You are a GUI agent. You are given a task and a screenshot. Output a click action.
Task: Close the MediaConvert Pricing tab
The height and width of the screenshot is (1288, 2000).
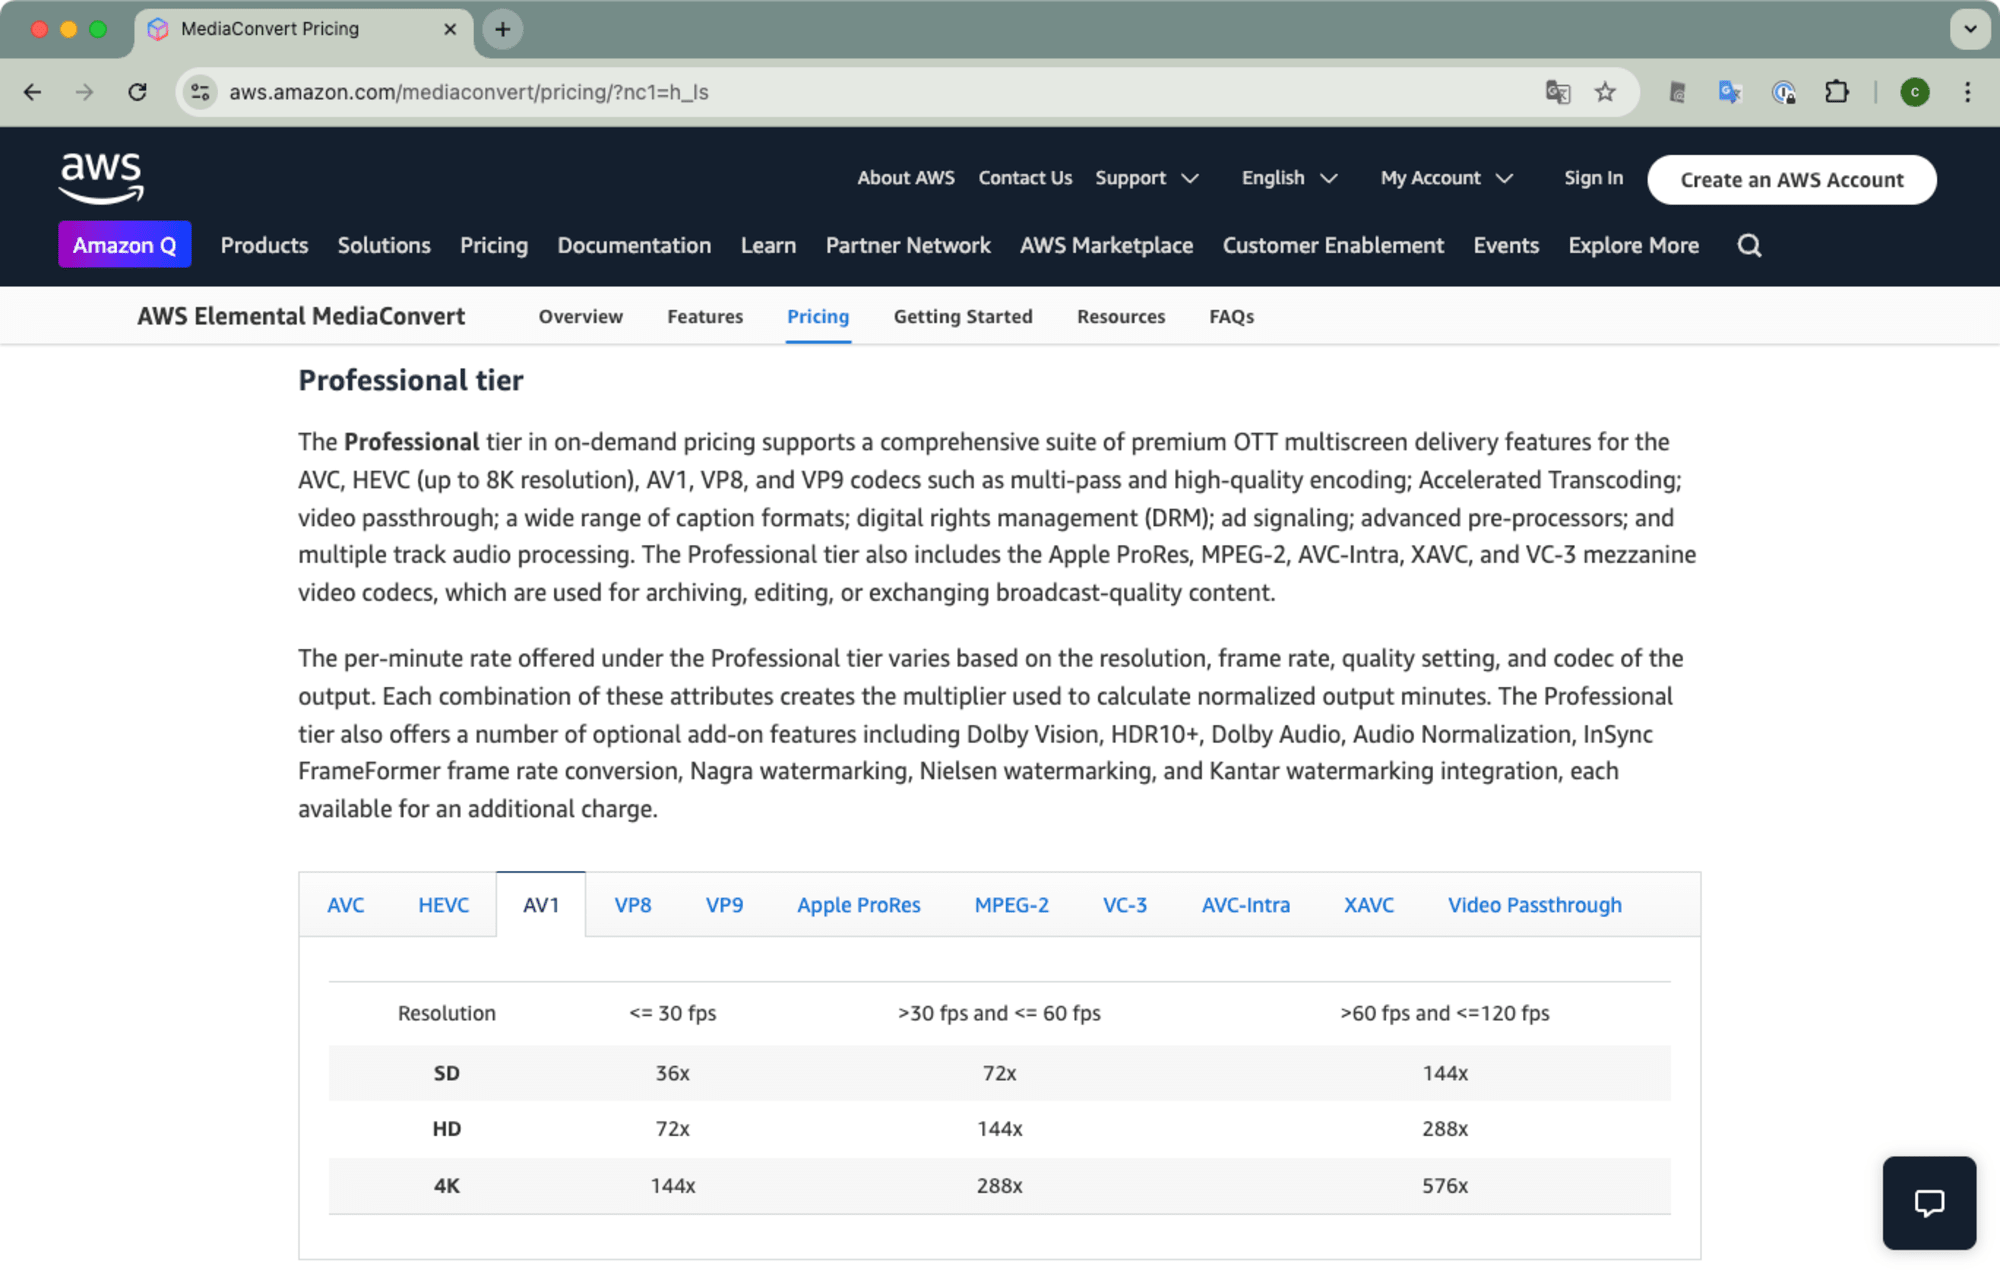pos(450,29)
